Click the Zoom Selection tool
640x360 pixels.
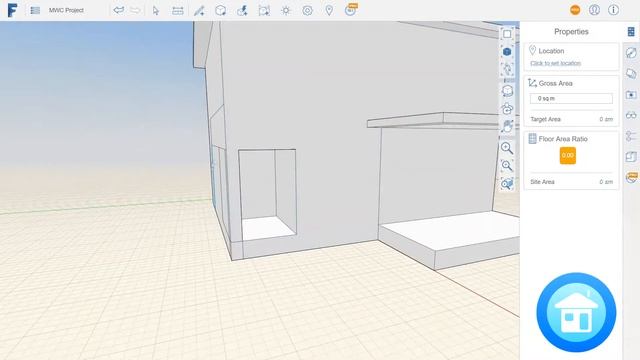pos(507,184)
